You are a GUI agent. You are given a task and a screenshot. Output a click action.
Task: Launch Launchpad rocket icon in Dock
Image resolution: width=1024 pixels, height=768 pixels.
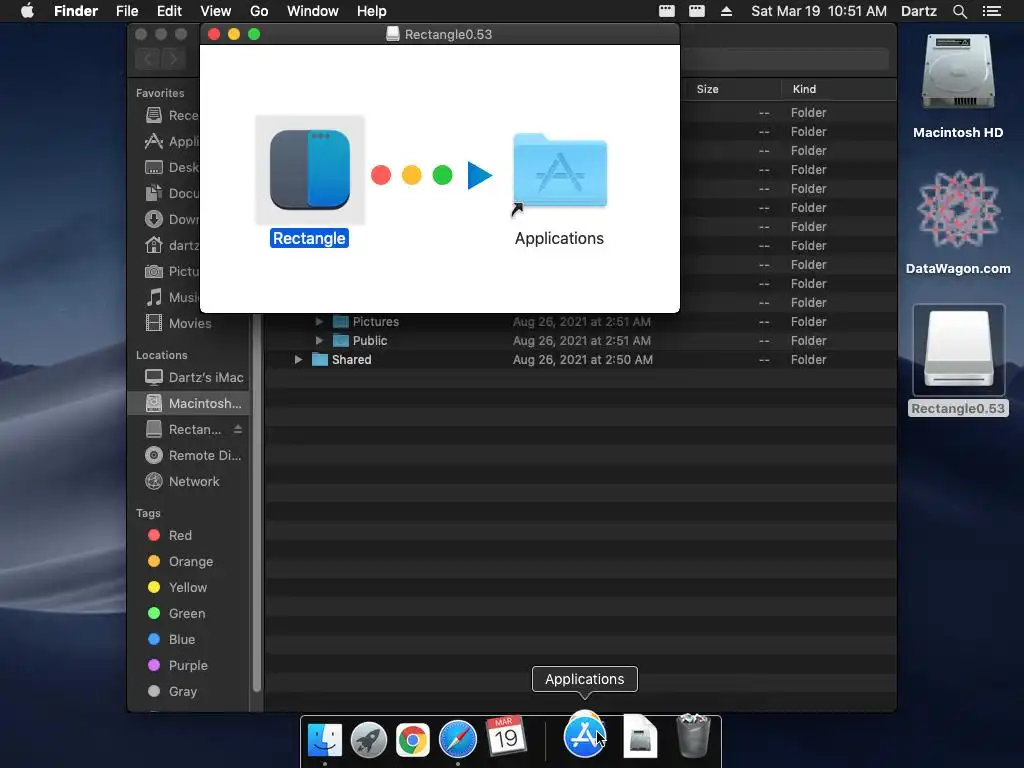click(369, 739)
